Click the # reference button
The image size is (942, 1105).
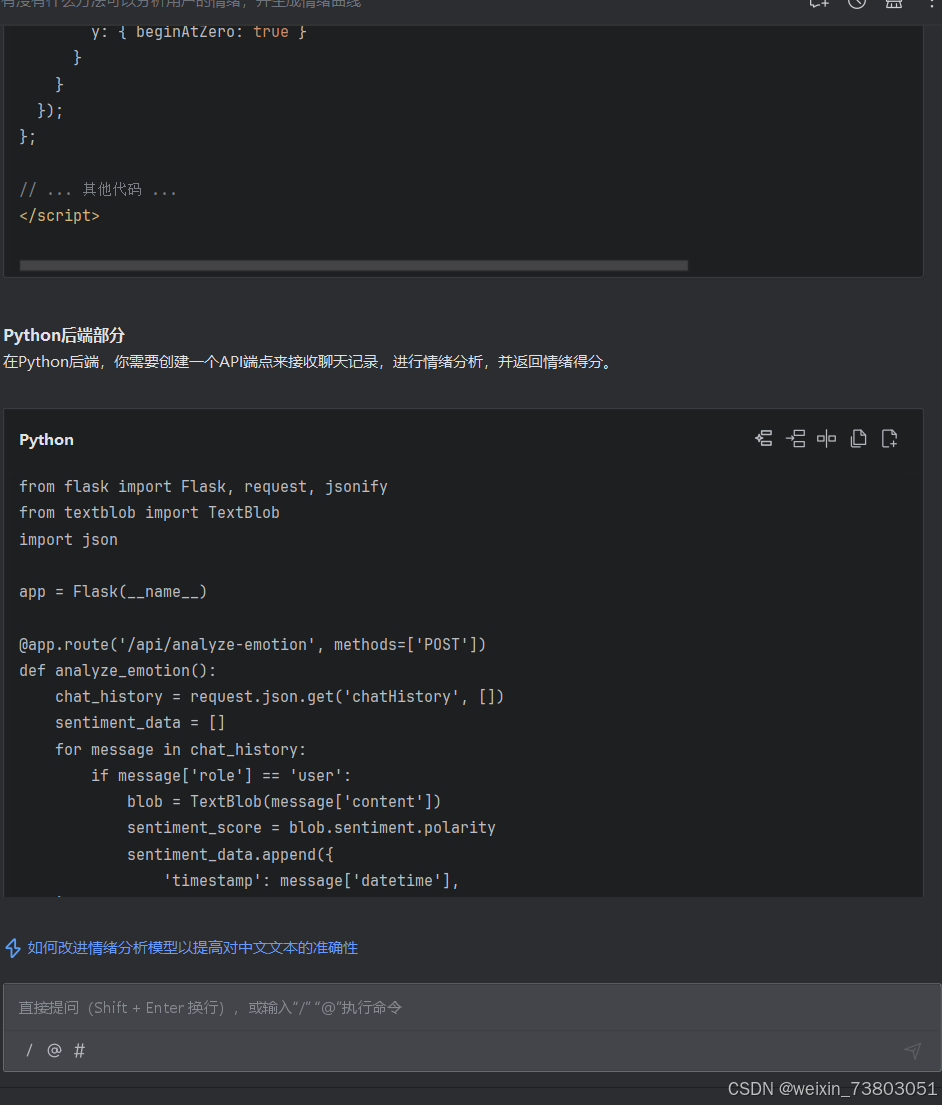(80, 1051)
